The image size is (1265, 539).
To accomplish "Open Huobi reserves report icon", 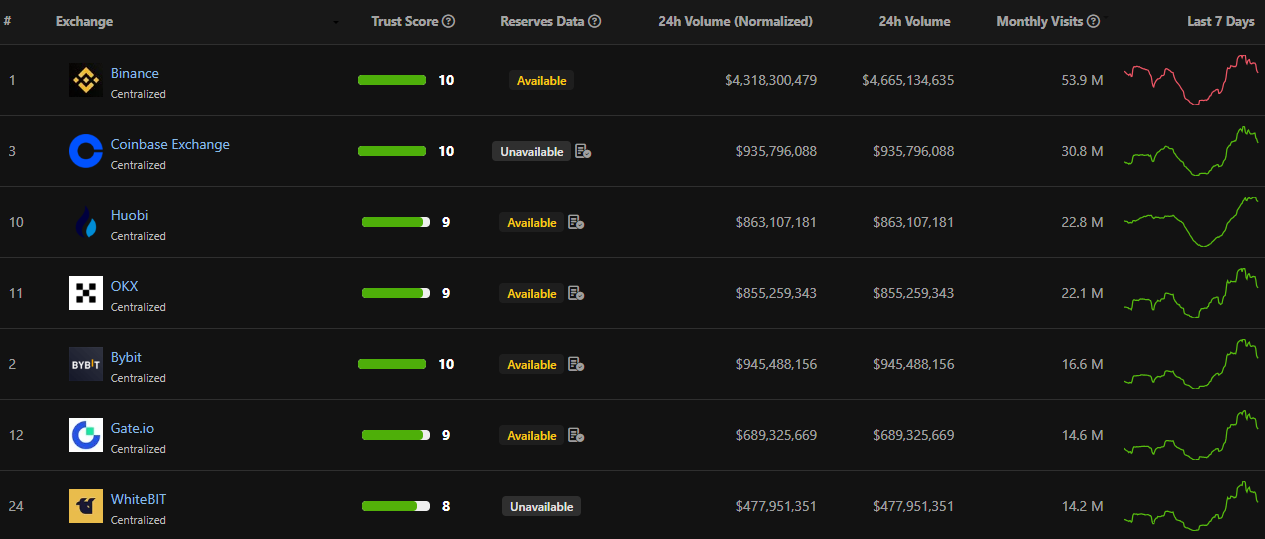I will click(576, 222).
